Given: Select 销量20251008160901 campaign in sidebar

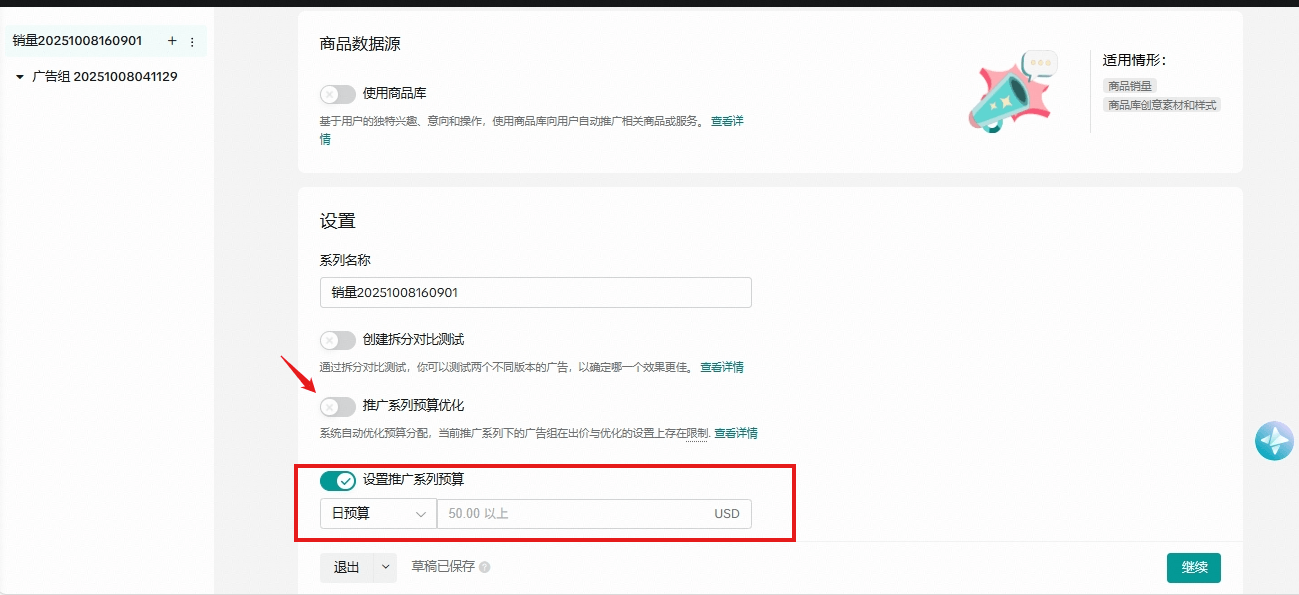Looking at the screenshot, I should tap(77, 41).
